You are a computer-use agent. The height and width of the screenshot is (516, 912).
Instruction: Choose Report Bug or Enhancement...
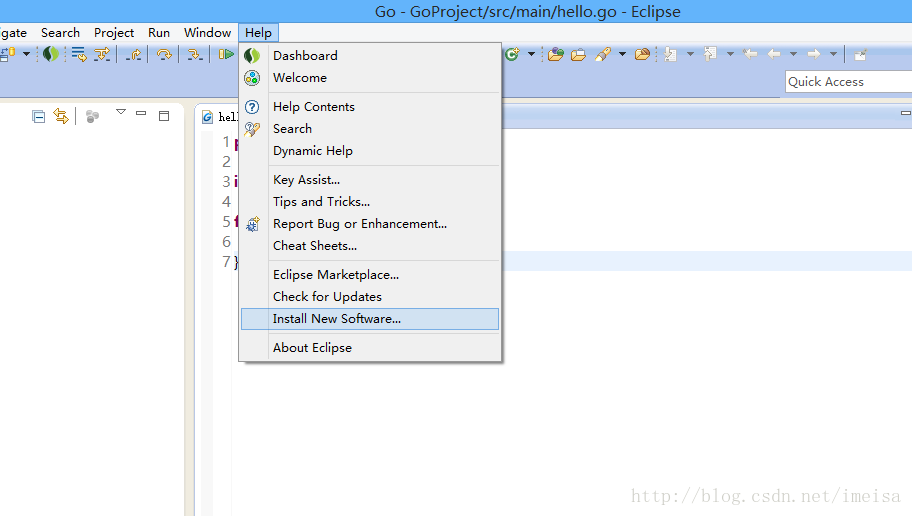[370, 225]
